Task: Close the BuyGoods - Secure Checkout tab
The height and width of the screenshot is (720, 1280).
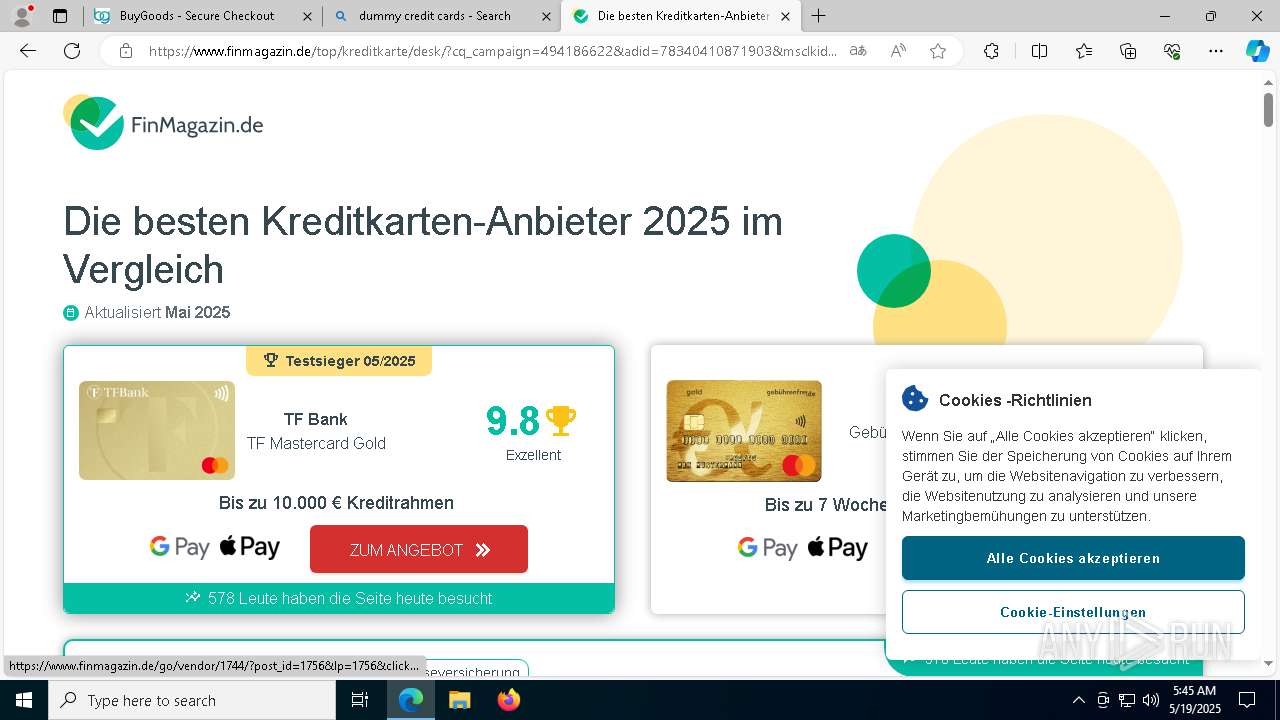Action: [307, 16]
